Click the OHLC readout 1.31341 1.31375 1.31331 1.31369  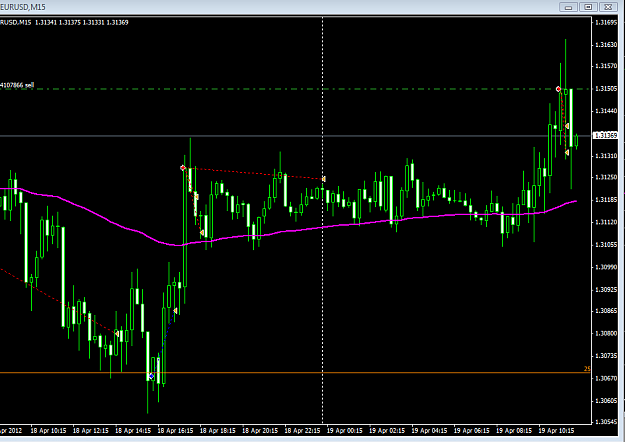pyautogui.click(x=82, y=22)
